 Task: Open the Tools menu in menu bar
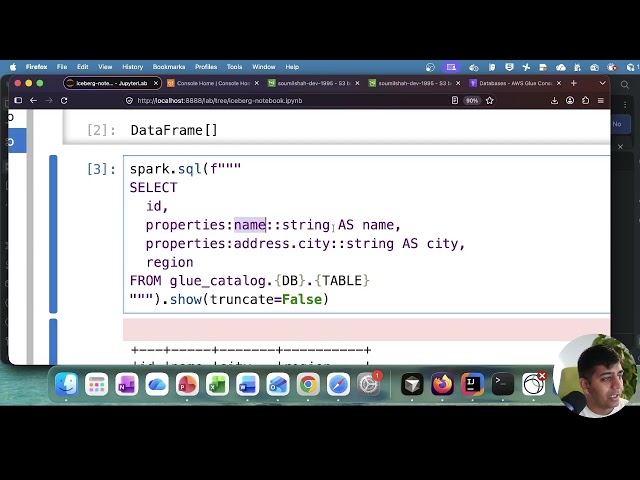(234, 67)
